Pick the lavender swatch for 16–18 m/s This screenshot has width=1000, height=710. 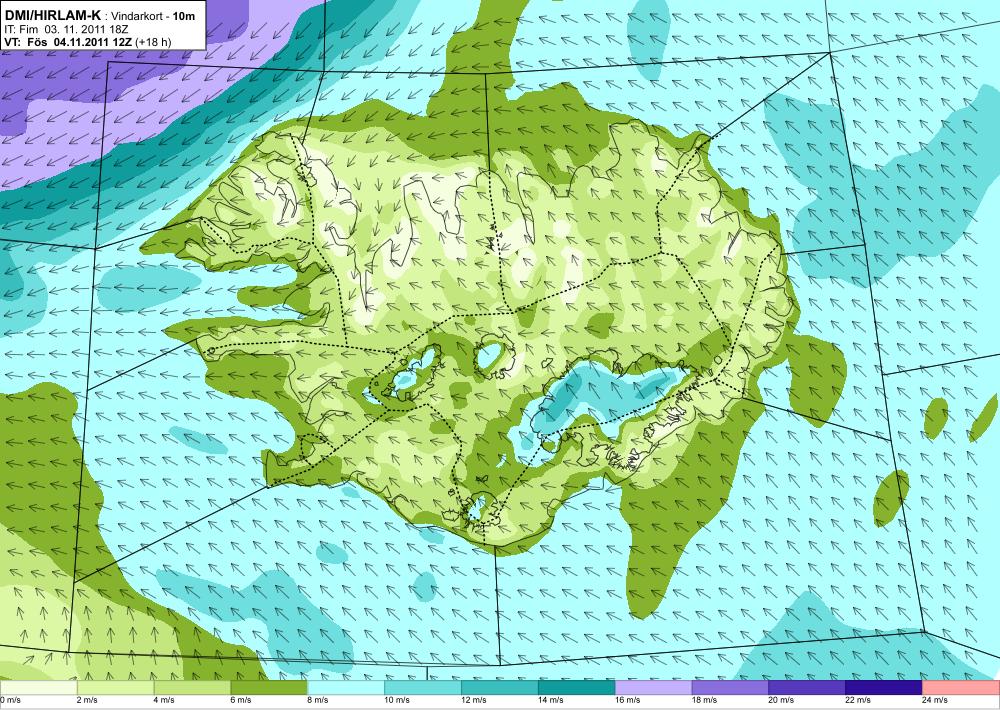coord(653,688)
